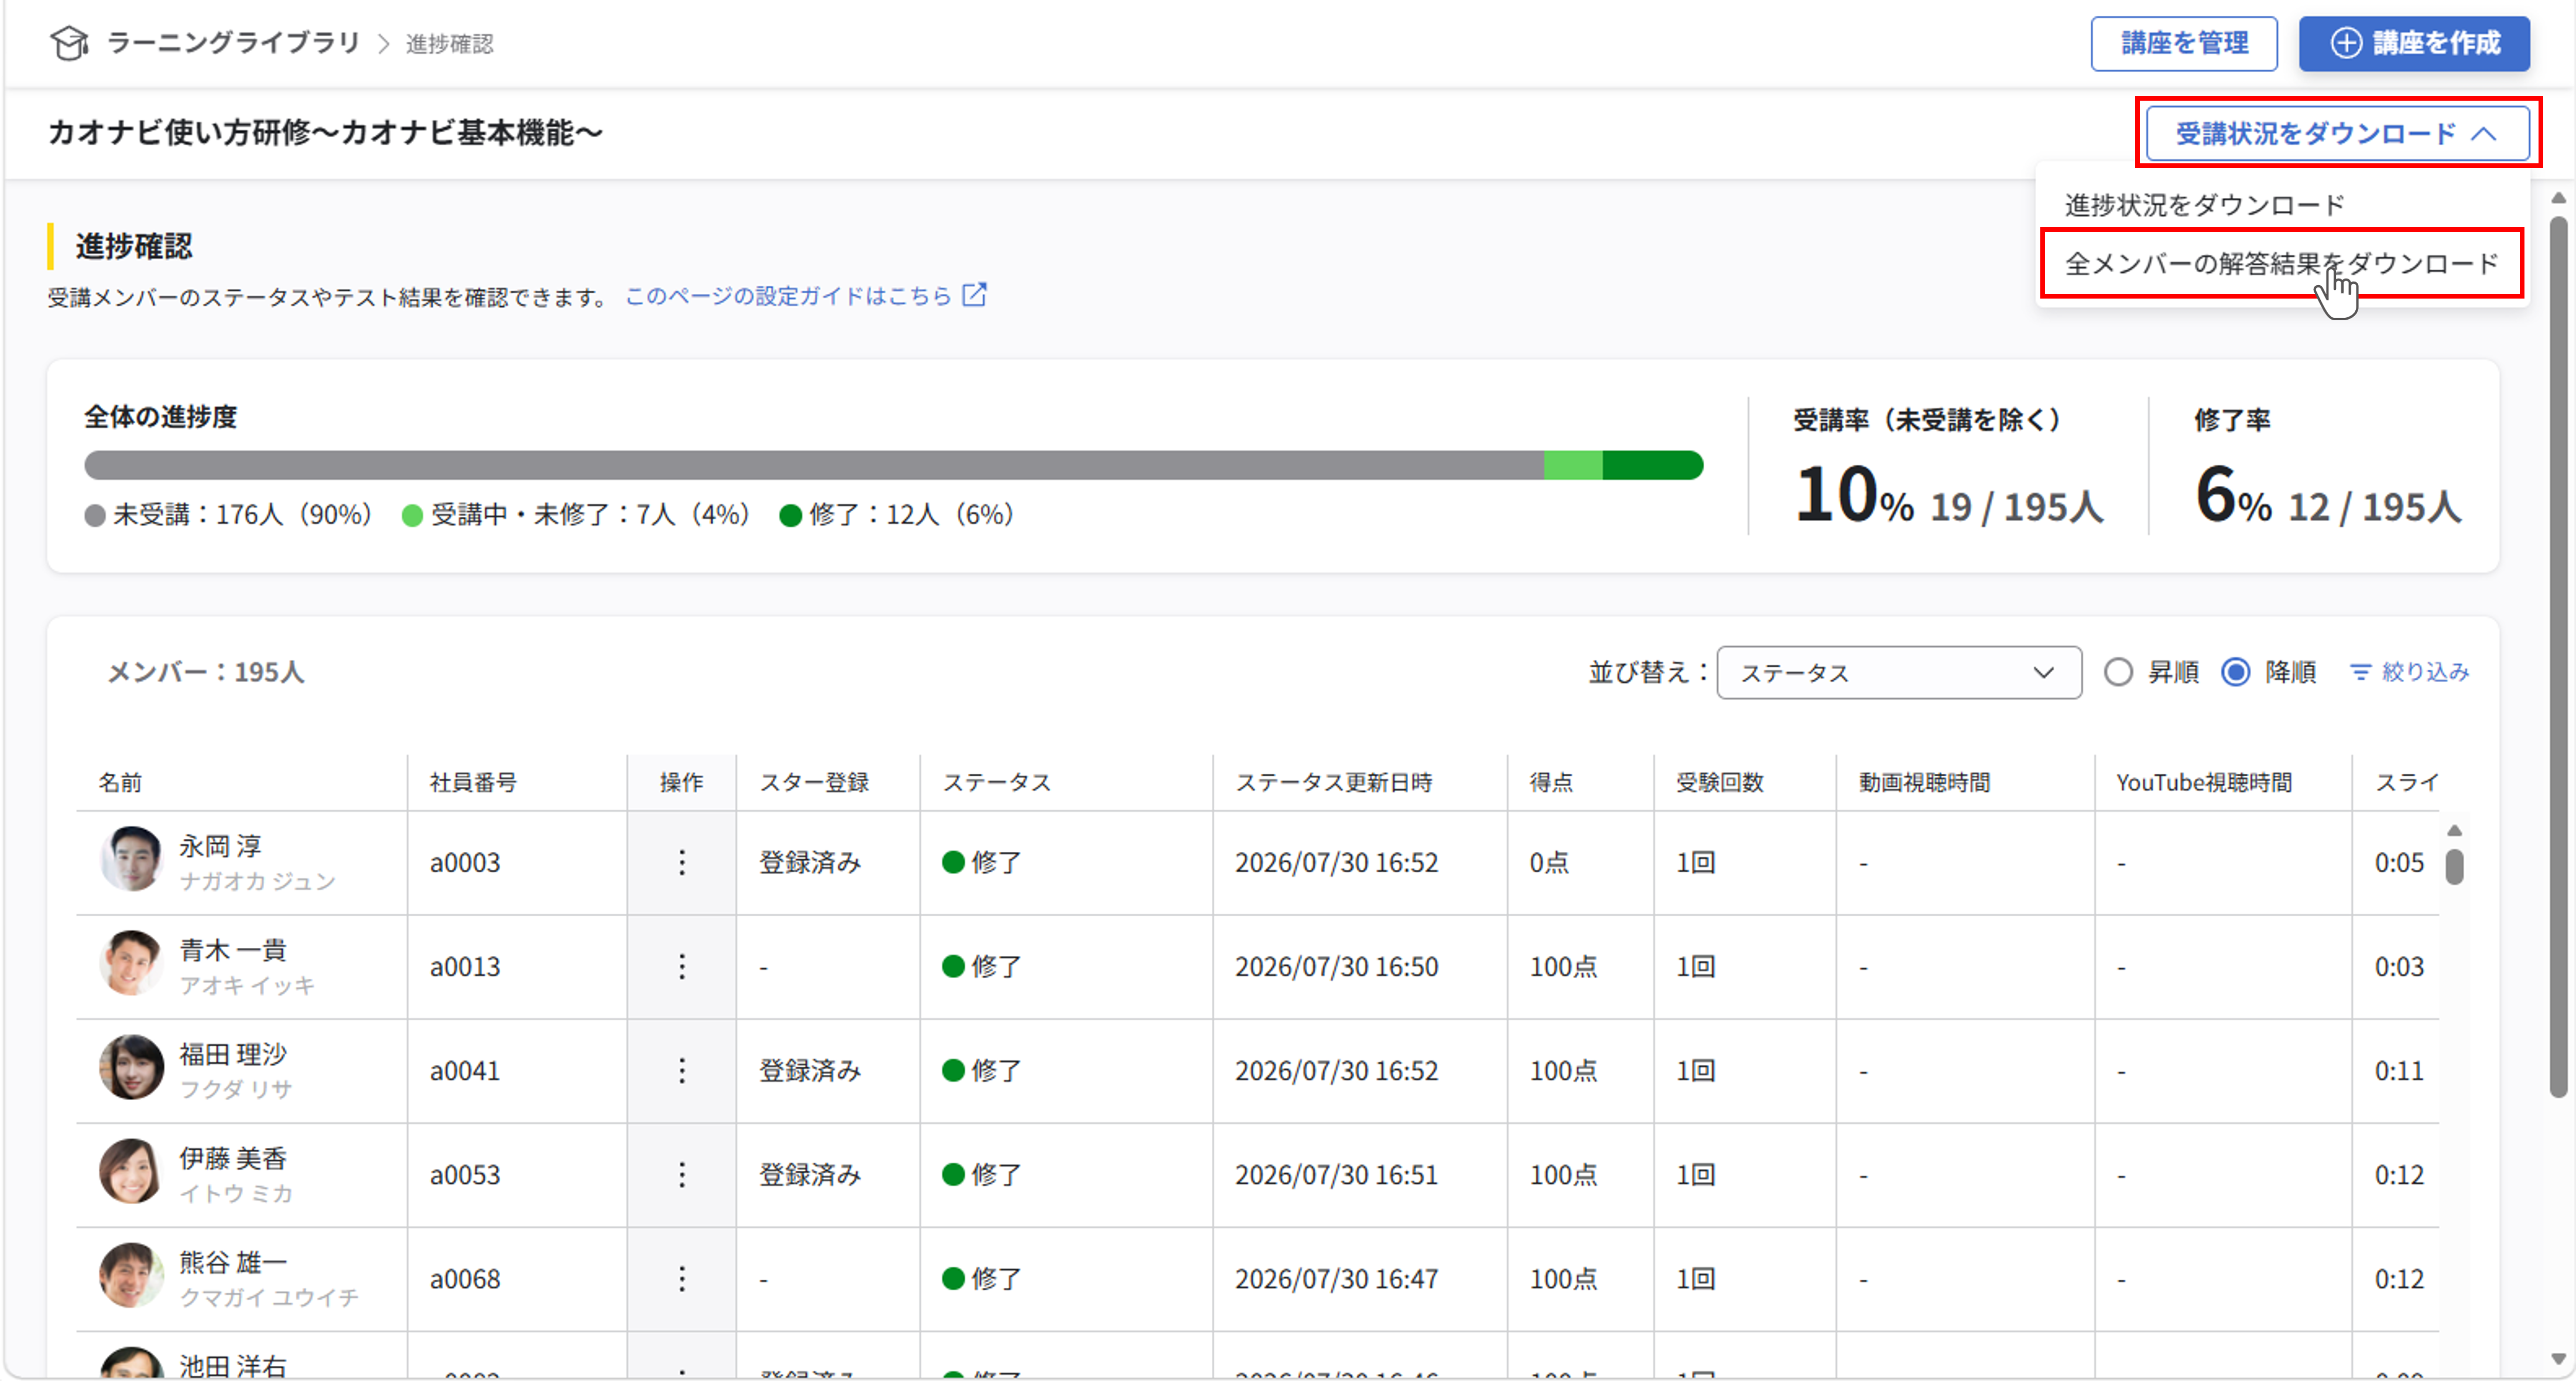
Task: Click the avatar photo of 伊藤 美香
Action: click(131, 1171)
